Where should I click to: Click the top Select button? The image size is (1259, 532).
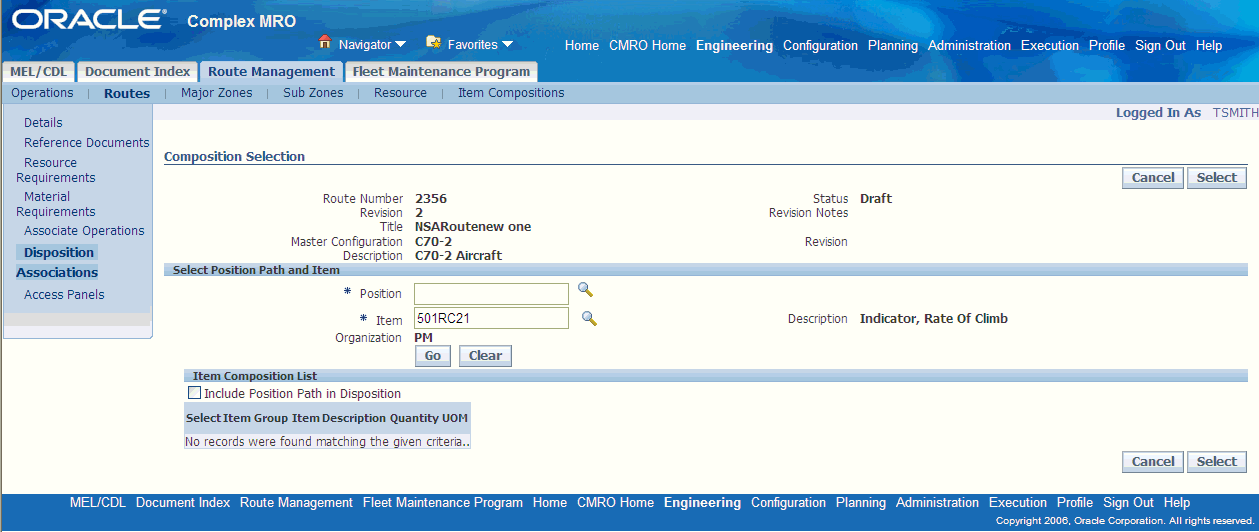coord(1217,177)
